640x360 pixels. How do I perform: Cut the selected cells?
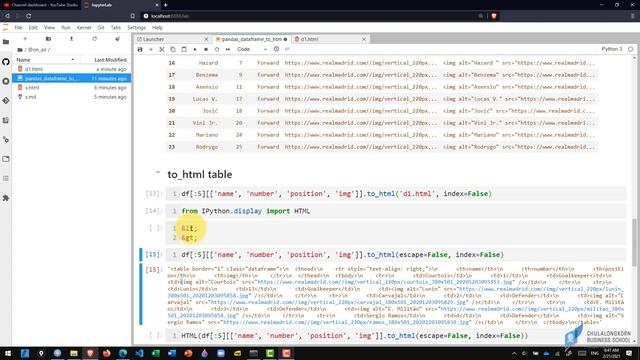(x=162, y=49)
